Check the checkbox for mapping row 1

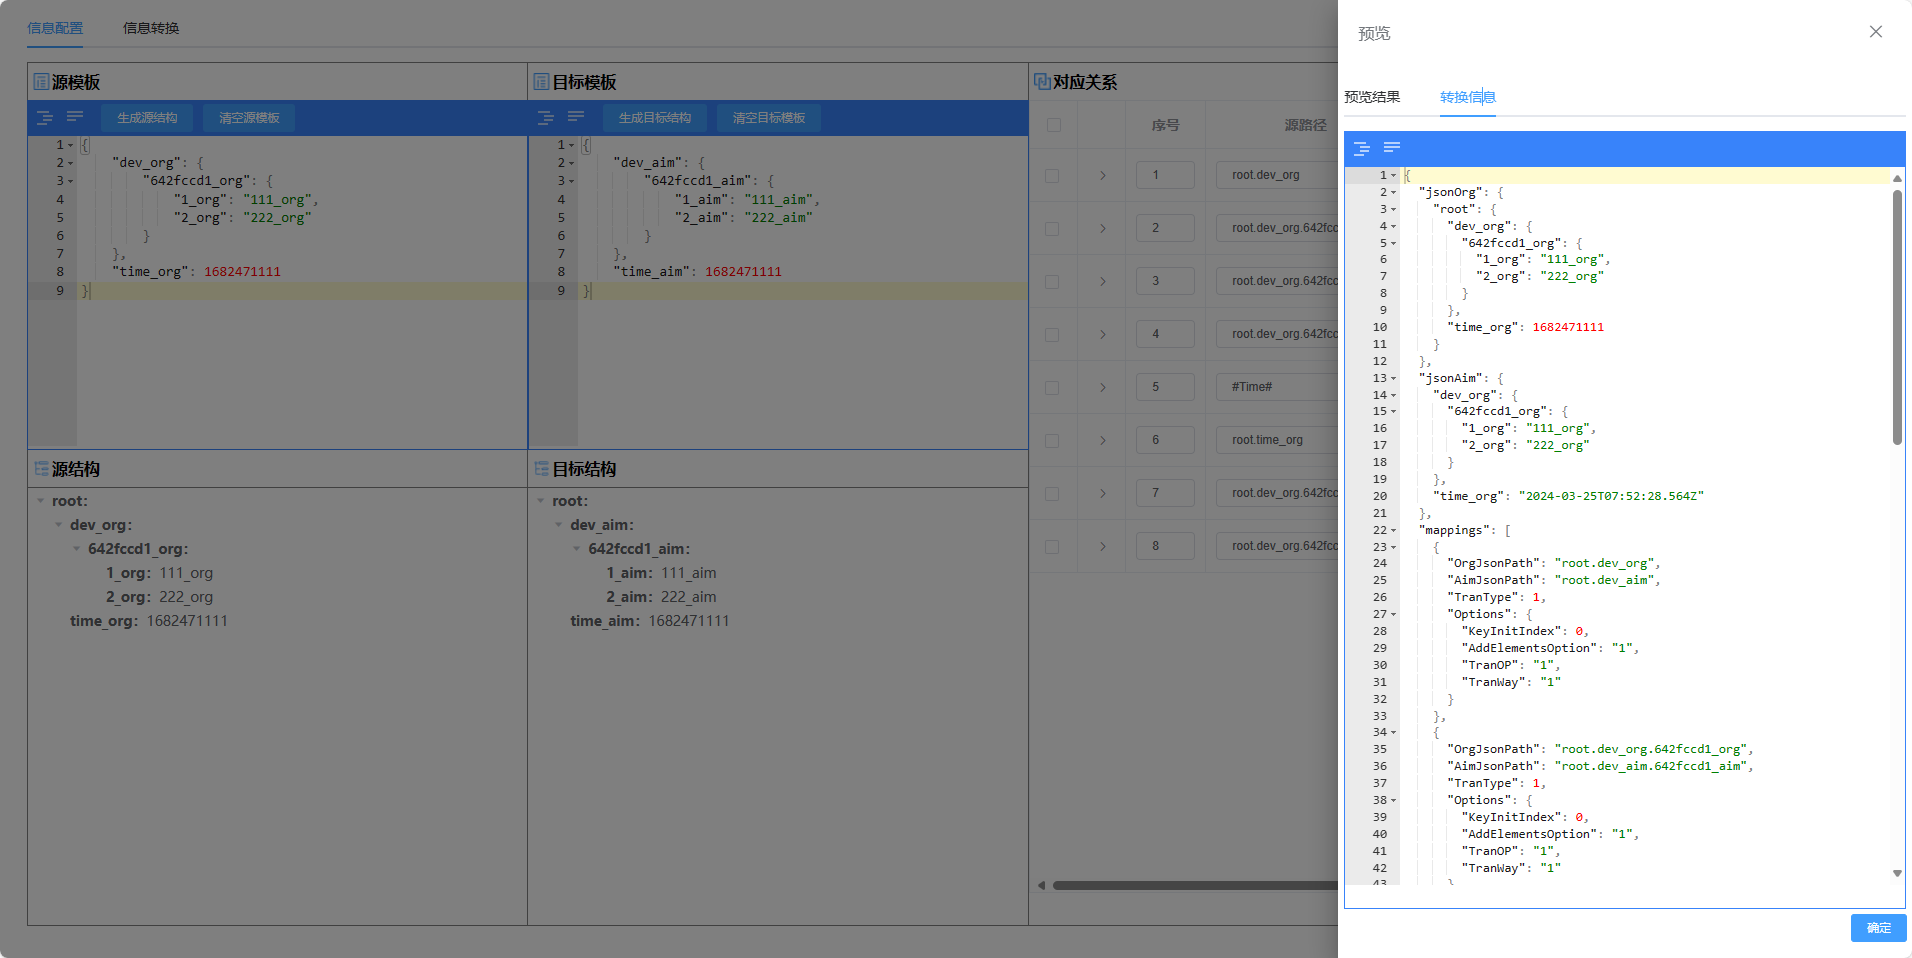1052,176
